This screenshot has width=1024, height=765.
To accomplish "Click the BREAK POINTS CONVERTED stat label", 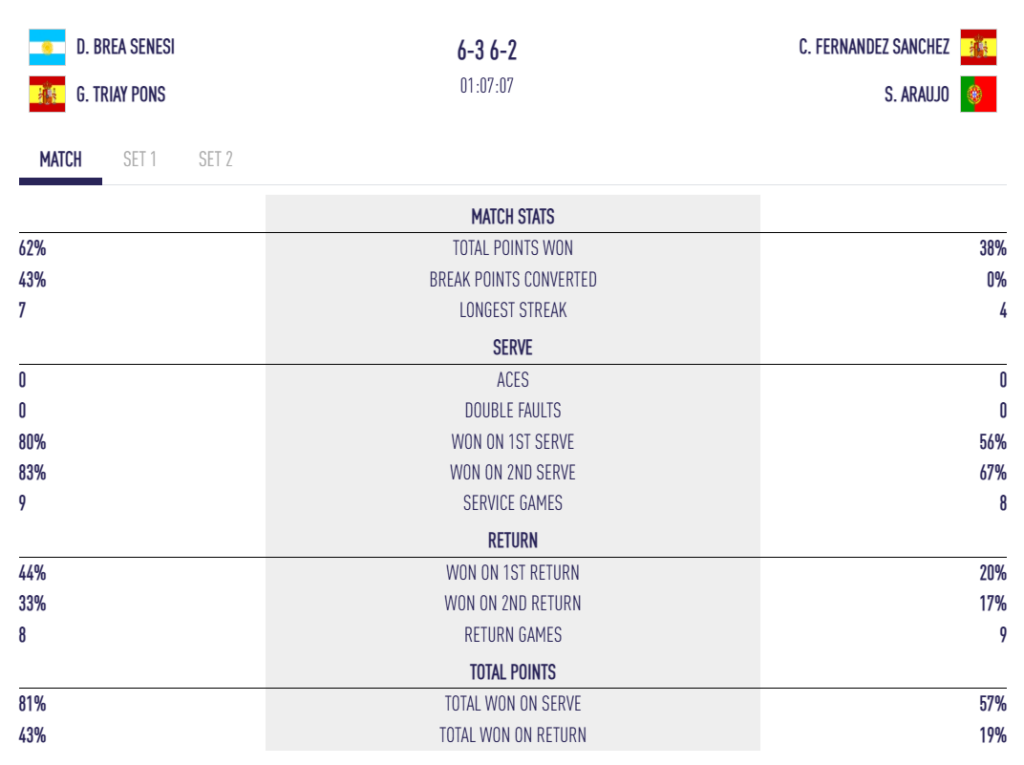I will 513,280.
